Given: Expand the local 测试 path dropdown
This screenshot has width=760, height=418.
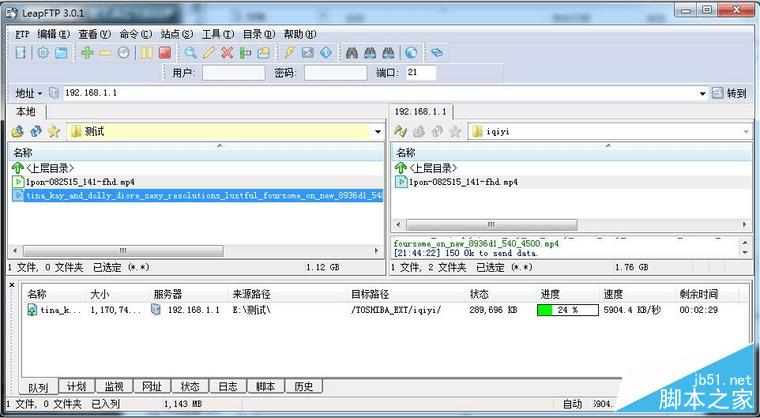Looking at the screenshot, I should pyautogui.click(x=378, y=131).
